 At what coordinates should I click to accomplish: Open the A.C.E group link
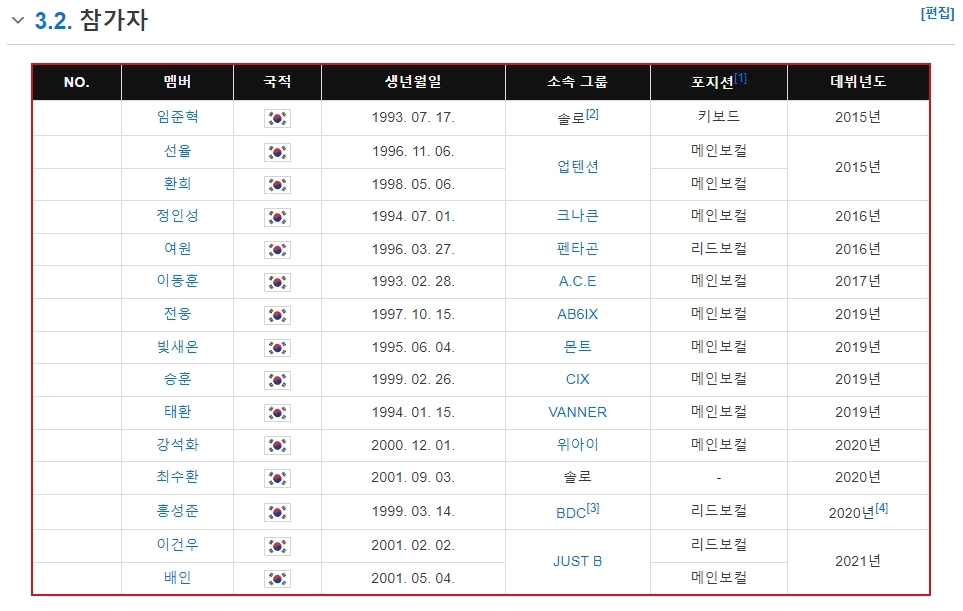577,281
